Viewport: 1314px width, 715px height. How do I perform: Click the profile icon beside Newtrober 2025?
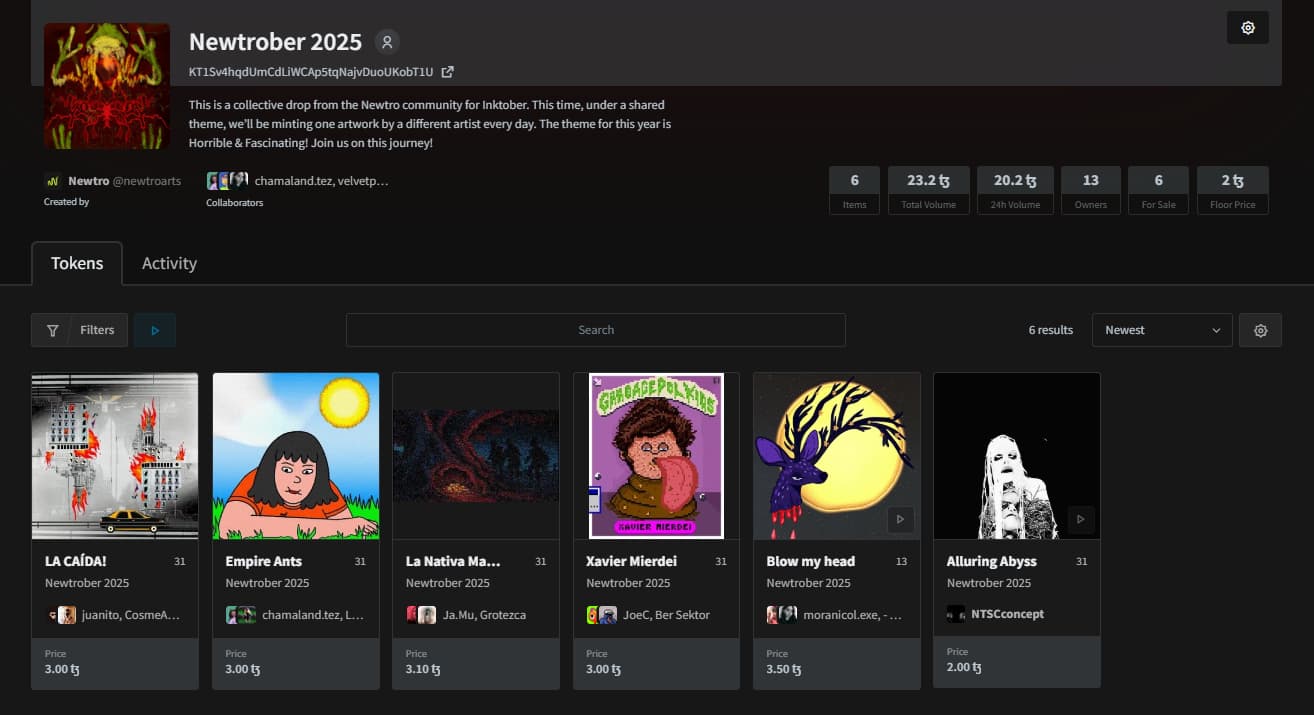[387, 42]
